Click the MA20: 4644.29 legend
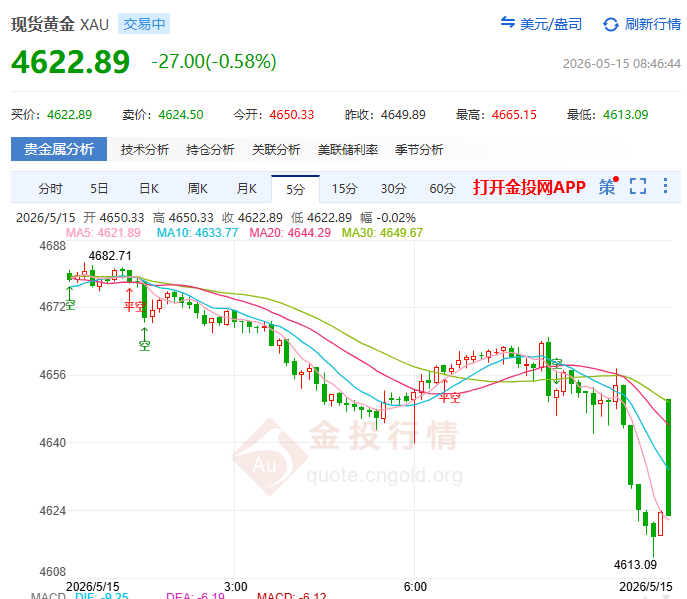The image size is (687, 599). point(290,233)
